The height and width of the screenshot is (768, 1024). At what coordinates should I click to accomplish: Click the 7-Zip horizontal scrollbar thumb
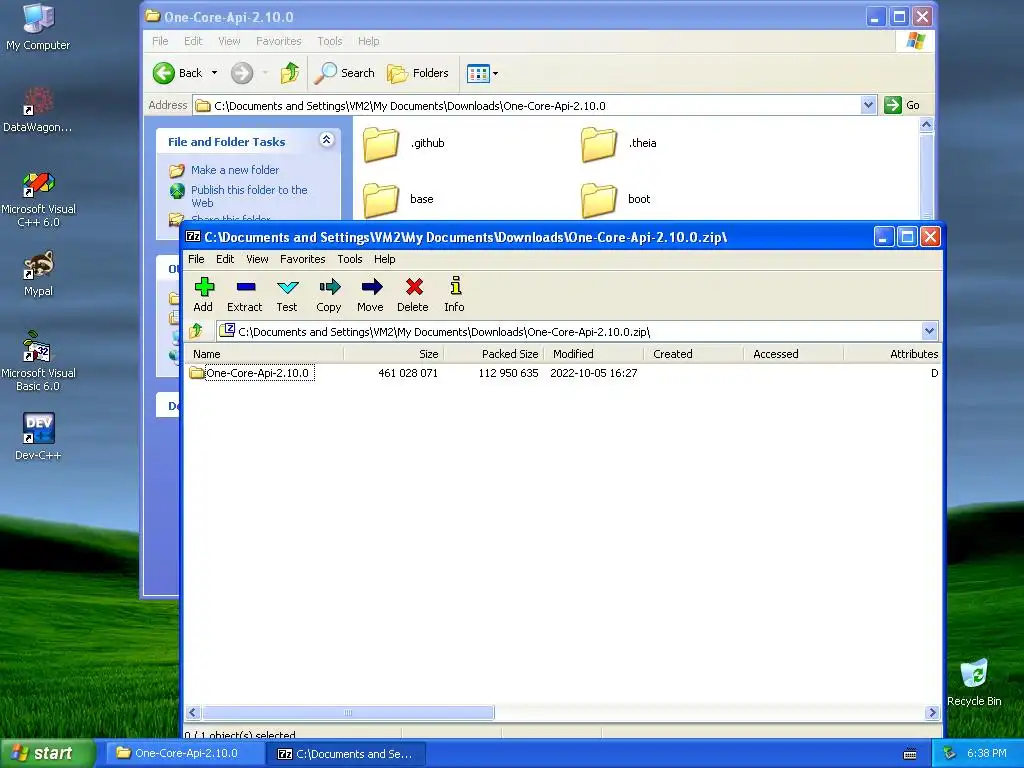click(348, 712)
